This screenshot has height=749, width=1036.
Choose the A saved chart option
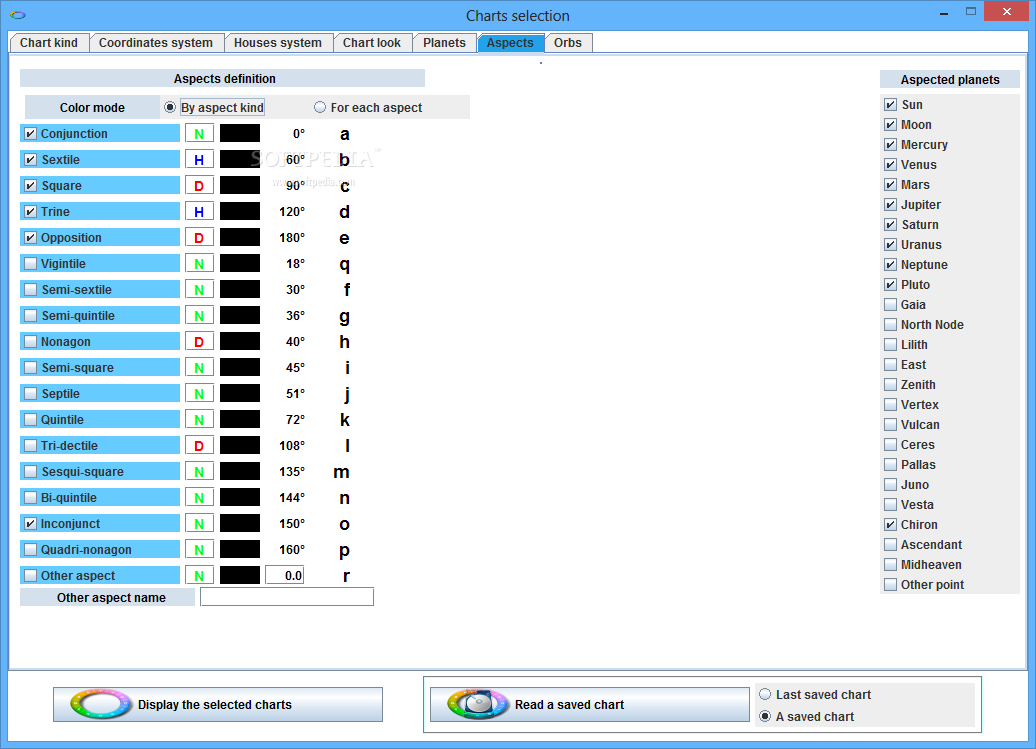[x=765, y=716]
